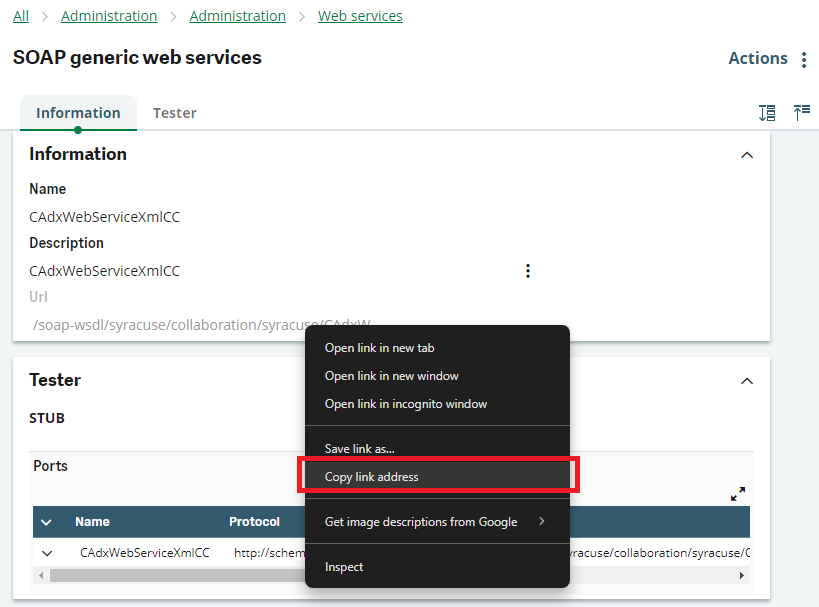Viewport: 819px width, 607px height.
Task: Expand the CAdxWebServiceXmlCC port row
Action: click(47, 553)
